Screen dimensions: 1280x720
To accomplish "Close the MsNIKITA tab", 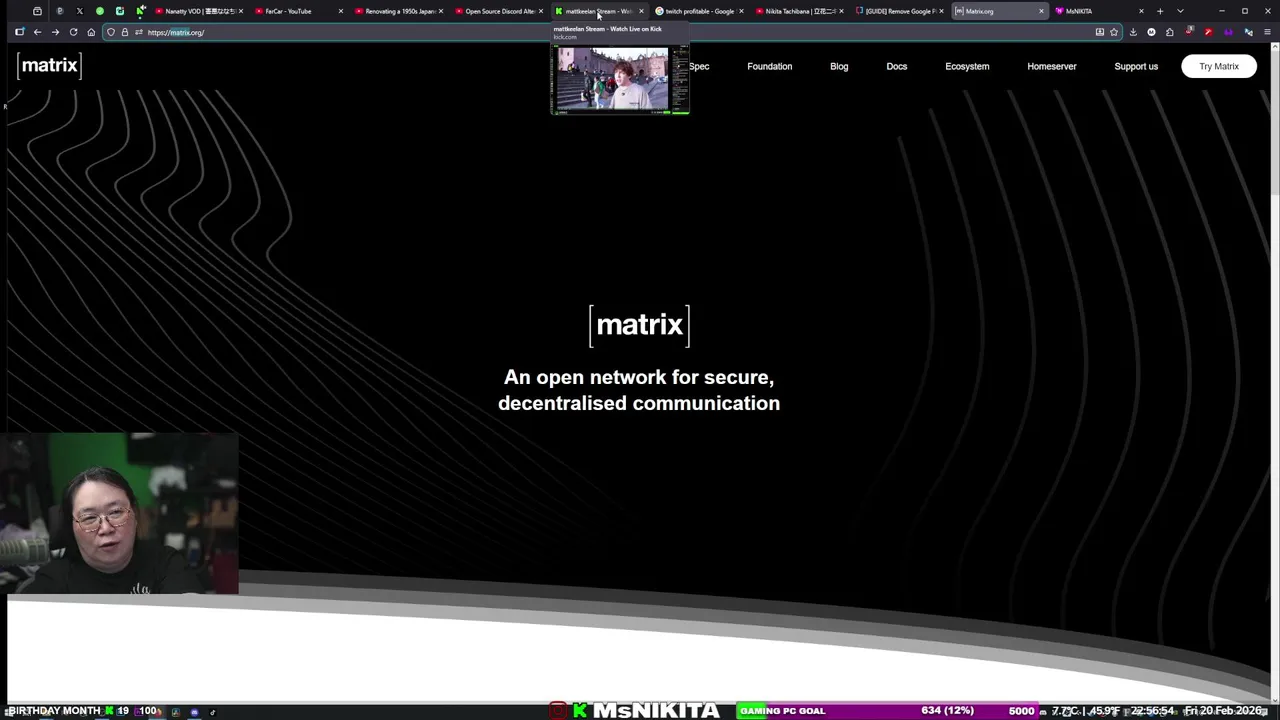I will (1141, 11).
